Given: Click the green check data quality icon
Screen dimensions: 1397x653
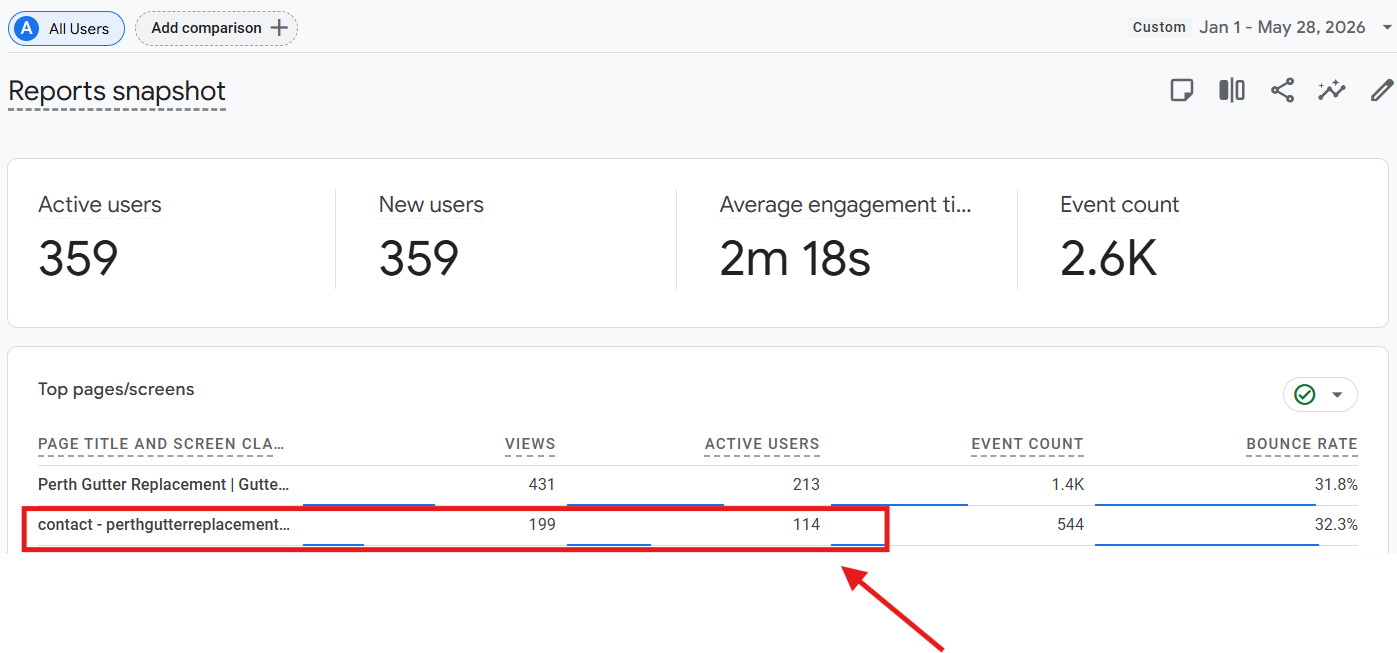Looking at the screenshot, I should click(x=1305, y=395).
